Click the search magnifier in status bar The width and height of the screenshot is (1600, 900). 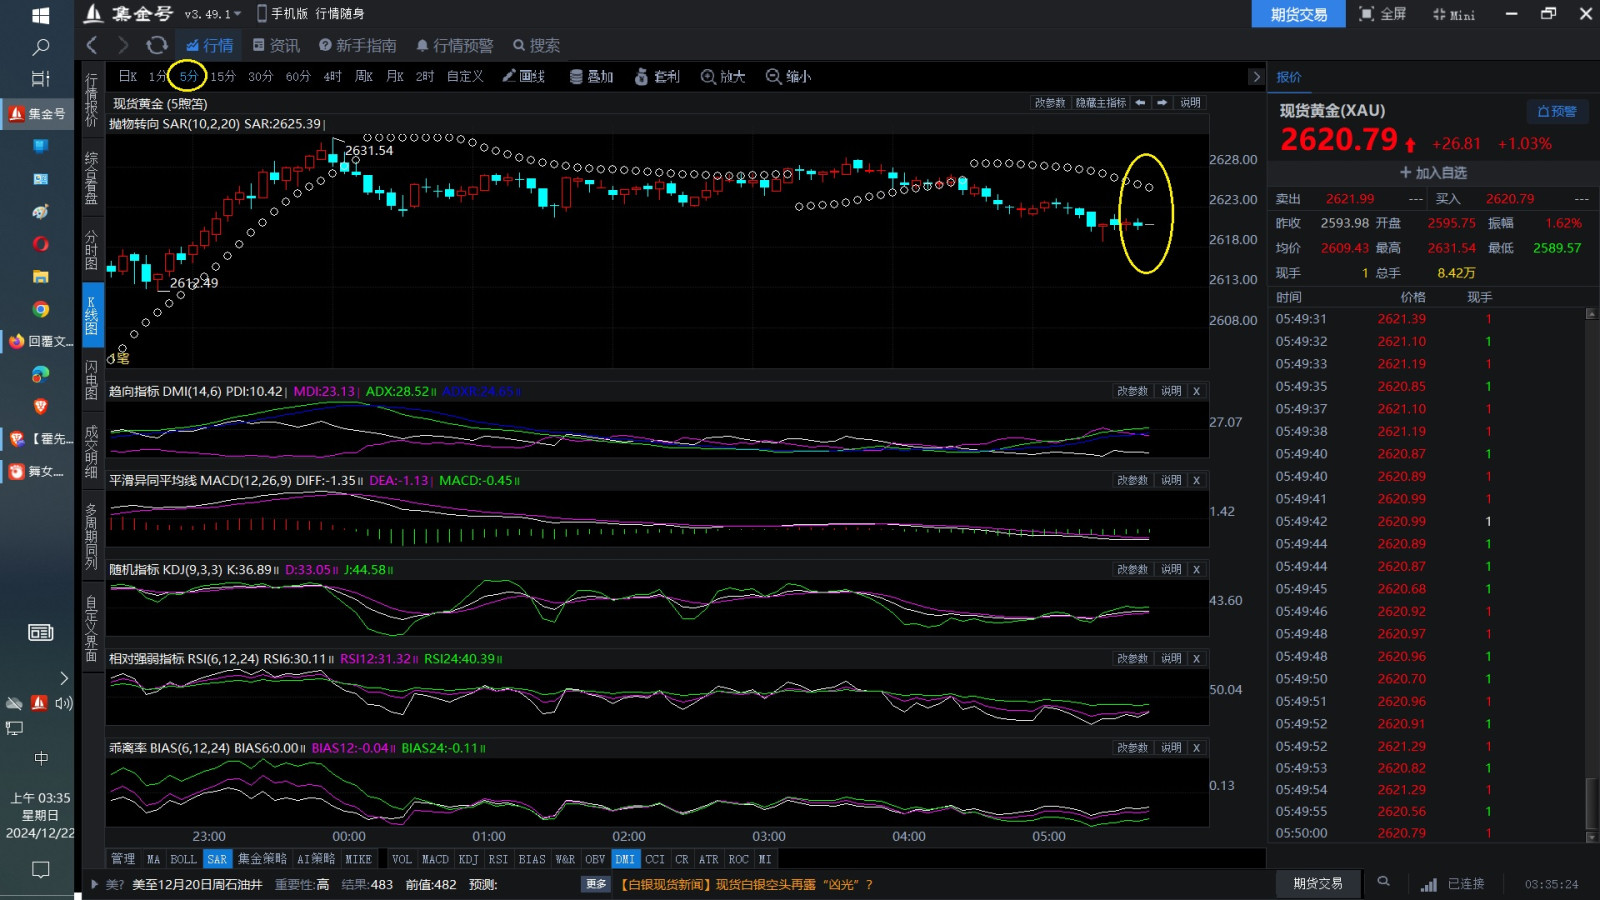pyautogui.click(x=1383, y=882)
